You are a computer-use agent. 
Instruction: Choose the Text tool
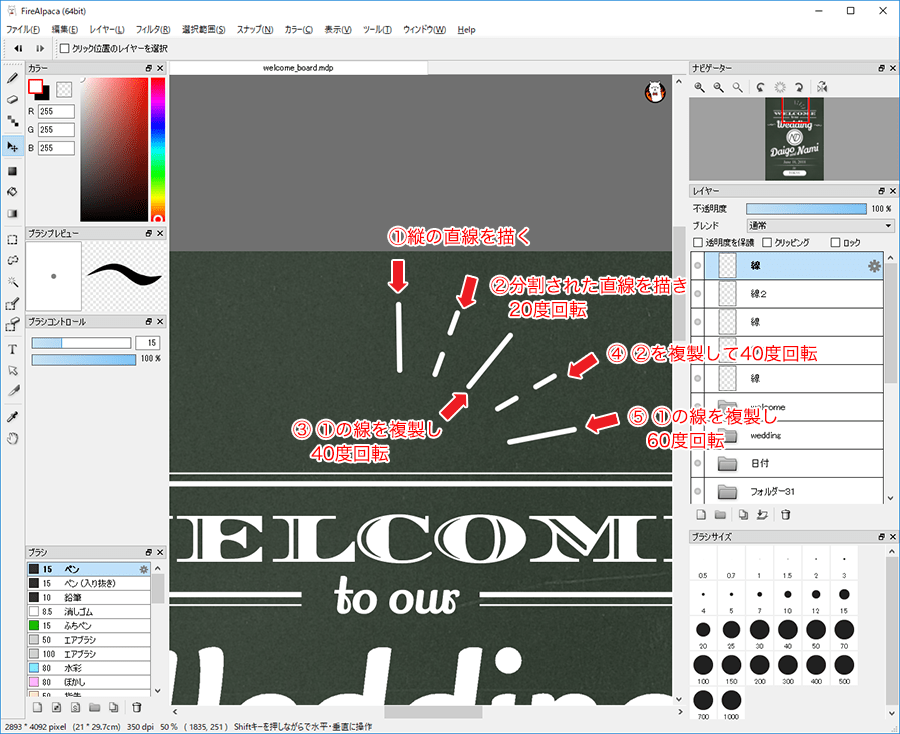tap(13, 349)
